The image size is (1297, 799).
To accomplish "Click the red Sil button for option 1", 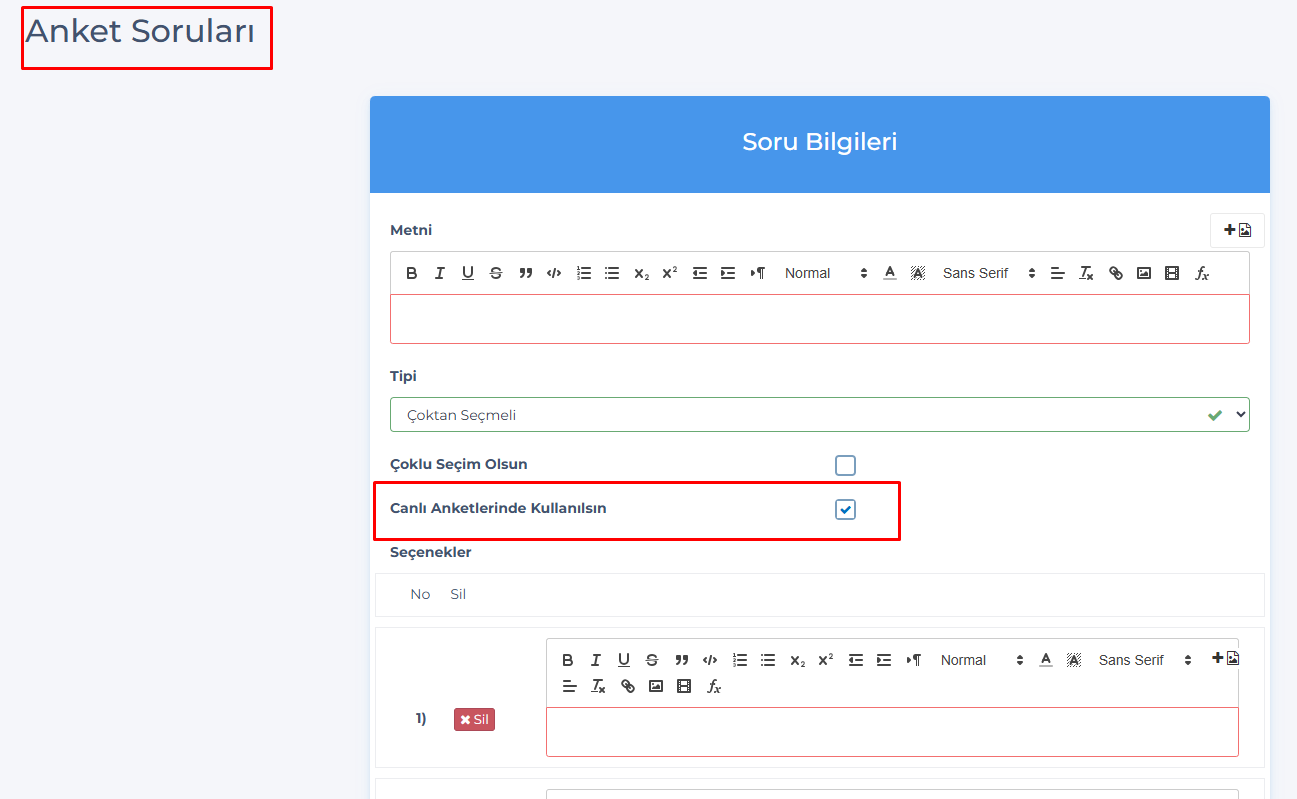I will point(474,720).
